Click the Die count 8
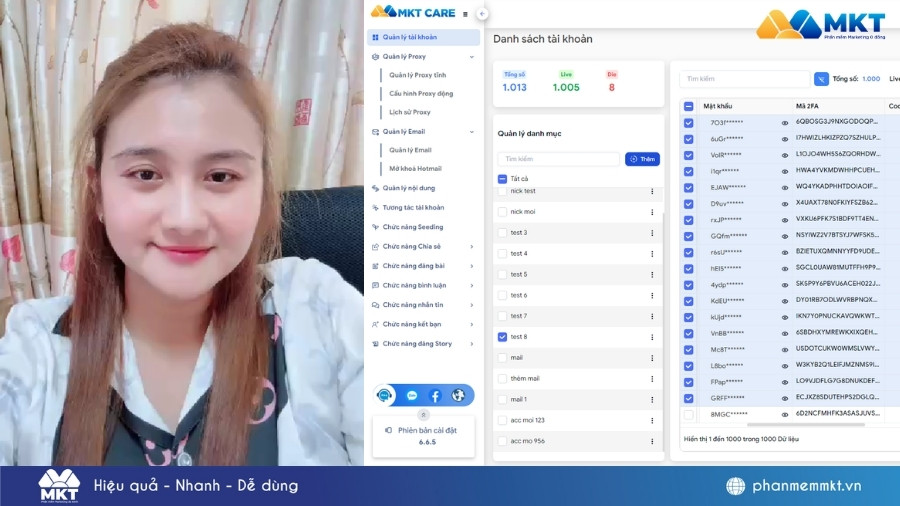Viewport: 900px width, 506px height. (x=612, y=88)
